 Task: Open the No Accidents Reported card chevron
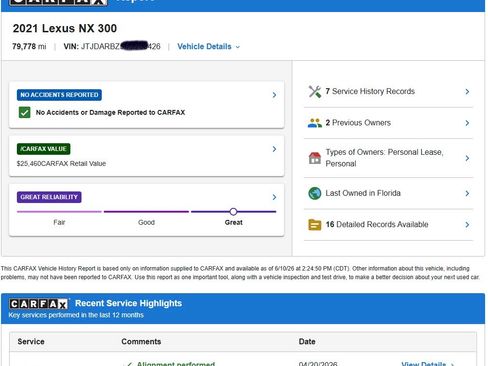pos(274,95)
